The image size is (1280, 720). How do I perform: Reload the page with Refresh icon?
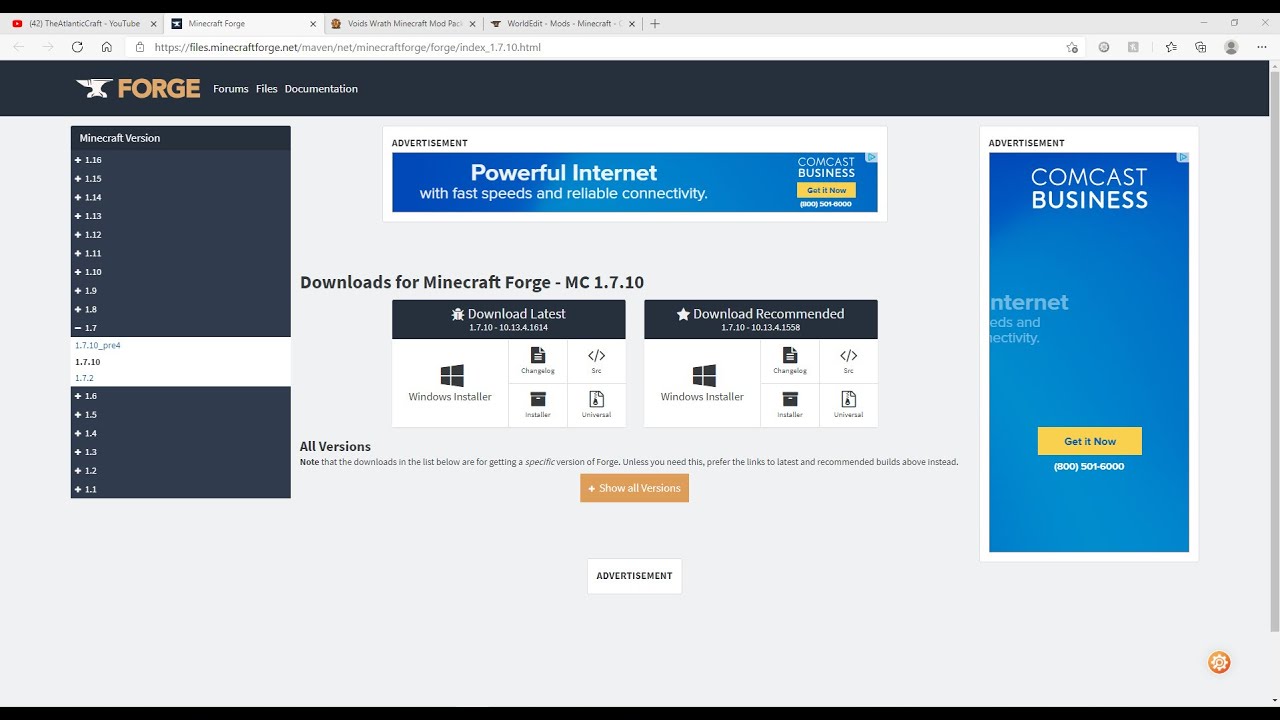click(x=77, y=47)
